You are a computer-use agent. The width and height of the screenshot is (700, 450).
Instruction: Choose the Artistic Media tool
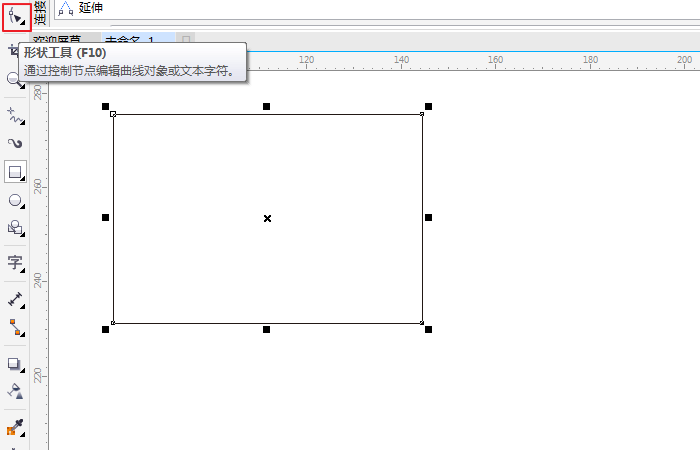pyautogui.click(x=15, y=143)
